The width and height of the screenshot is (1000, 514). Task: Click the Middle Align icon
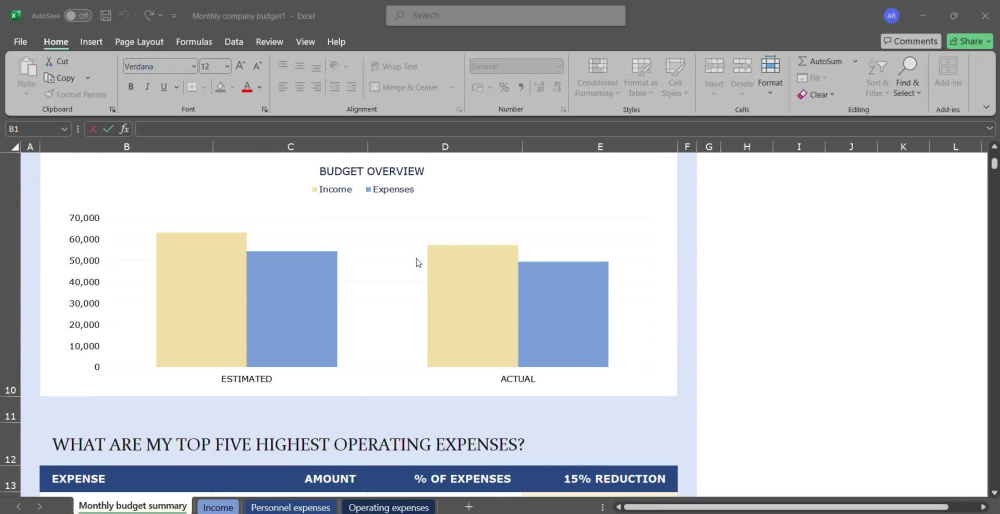coord(299,66)
